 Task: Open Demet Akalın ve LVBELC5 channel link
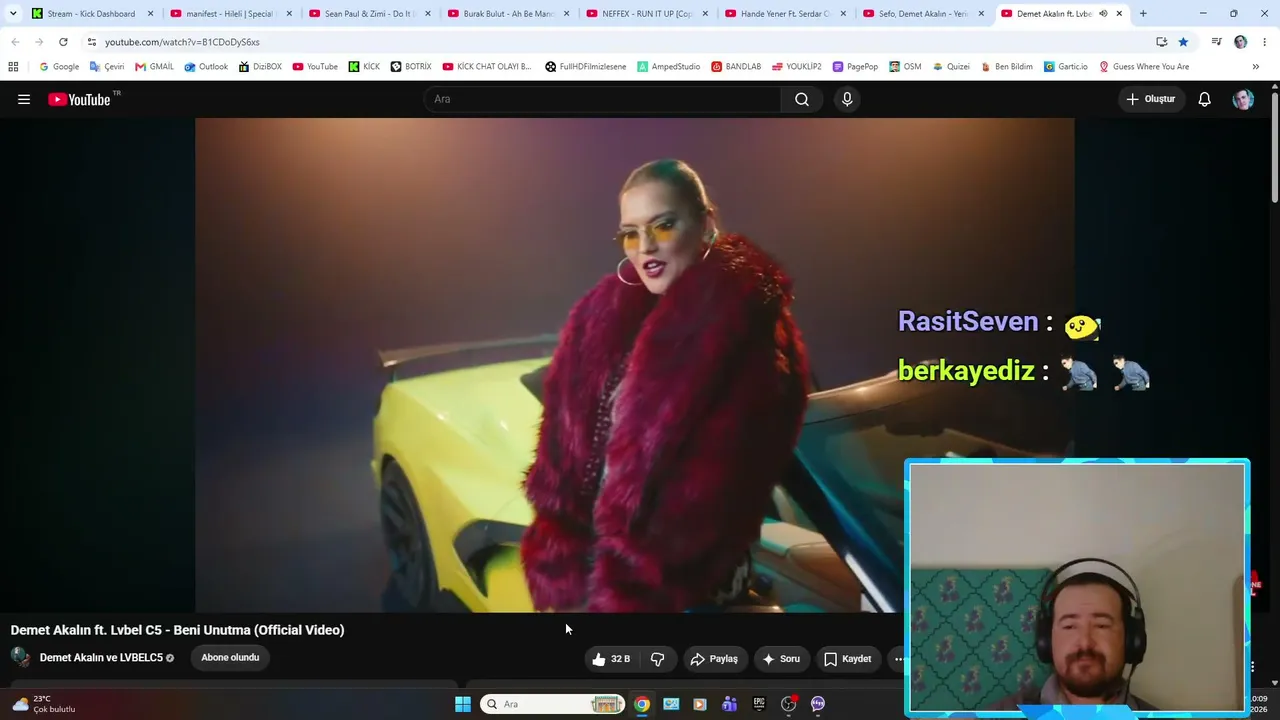tap(101, 658)
